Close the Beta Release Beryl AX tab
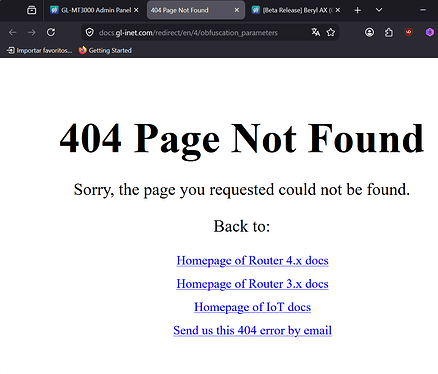Image resolution: width=438 pixels, height=374 pixels. (x=338, y=10)
